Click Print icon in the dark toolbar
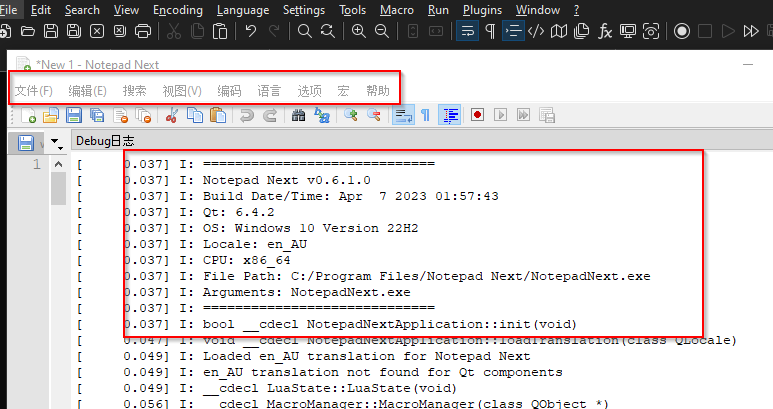The width and height of the screenshot is (773, 409). 143,32
